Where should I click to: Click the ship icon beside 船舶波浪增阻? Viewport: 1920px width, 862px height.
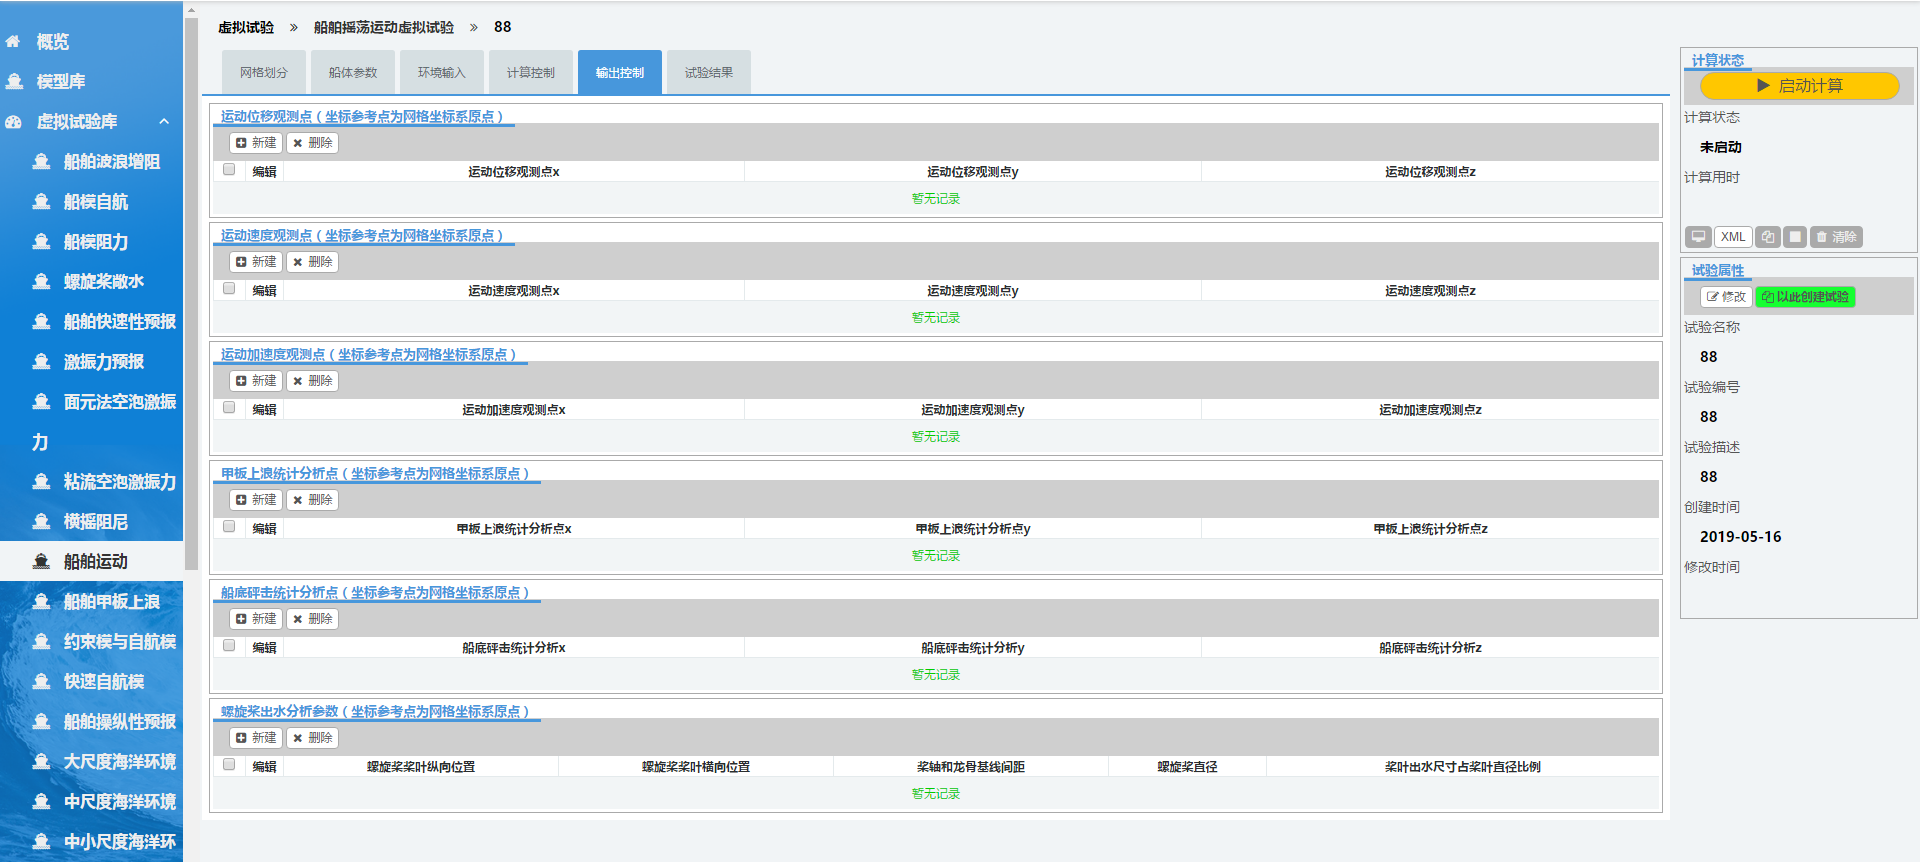pos(42,162)
